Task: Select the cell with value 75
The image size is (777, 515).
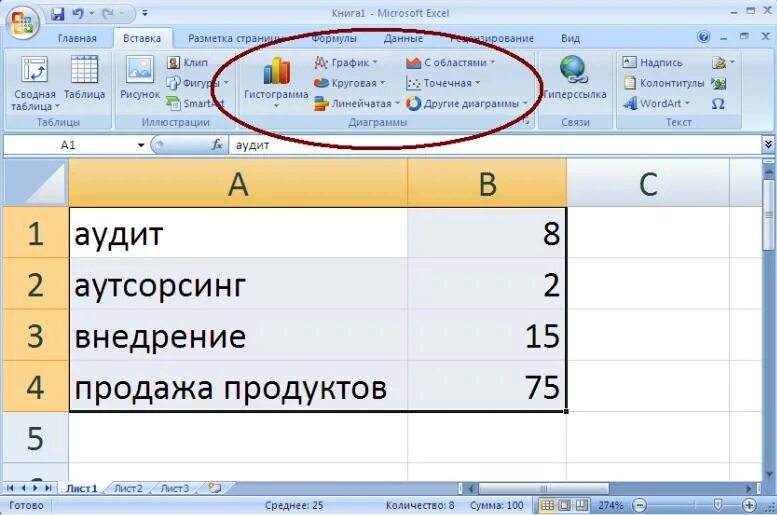Action: 487,386
